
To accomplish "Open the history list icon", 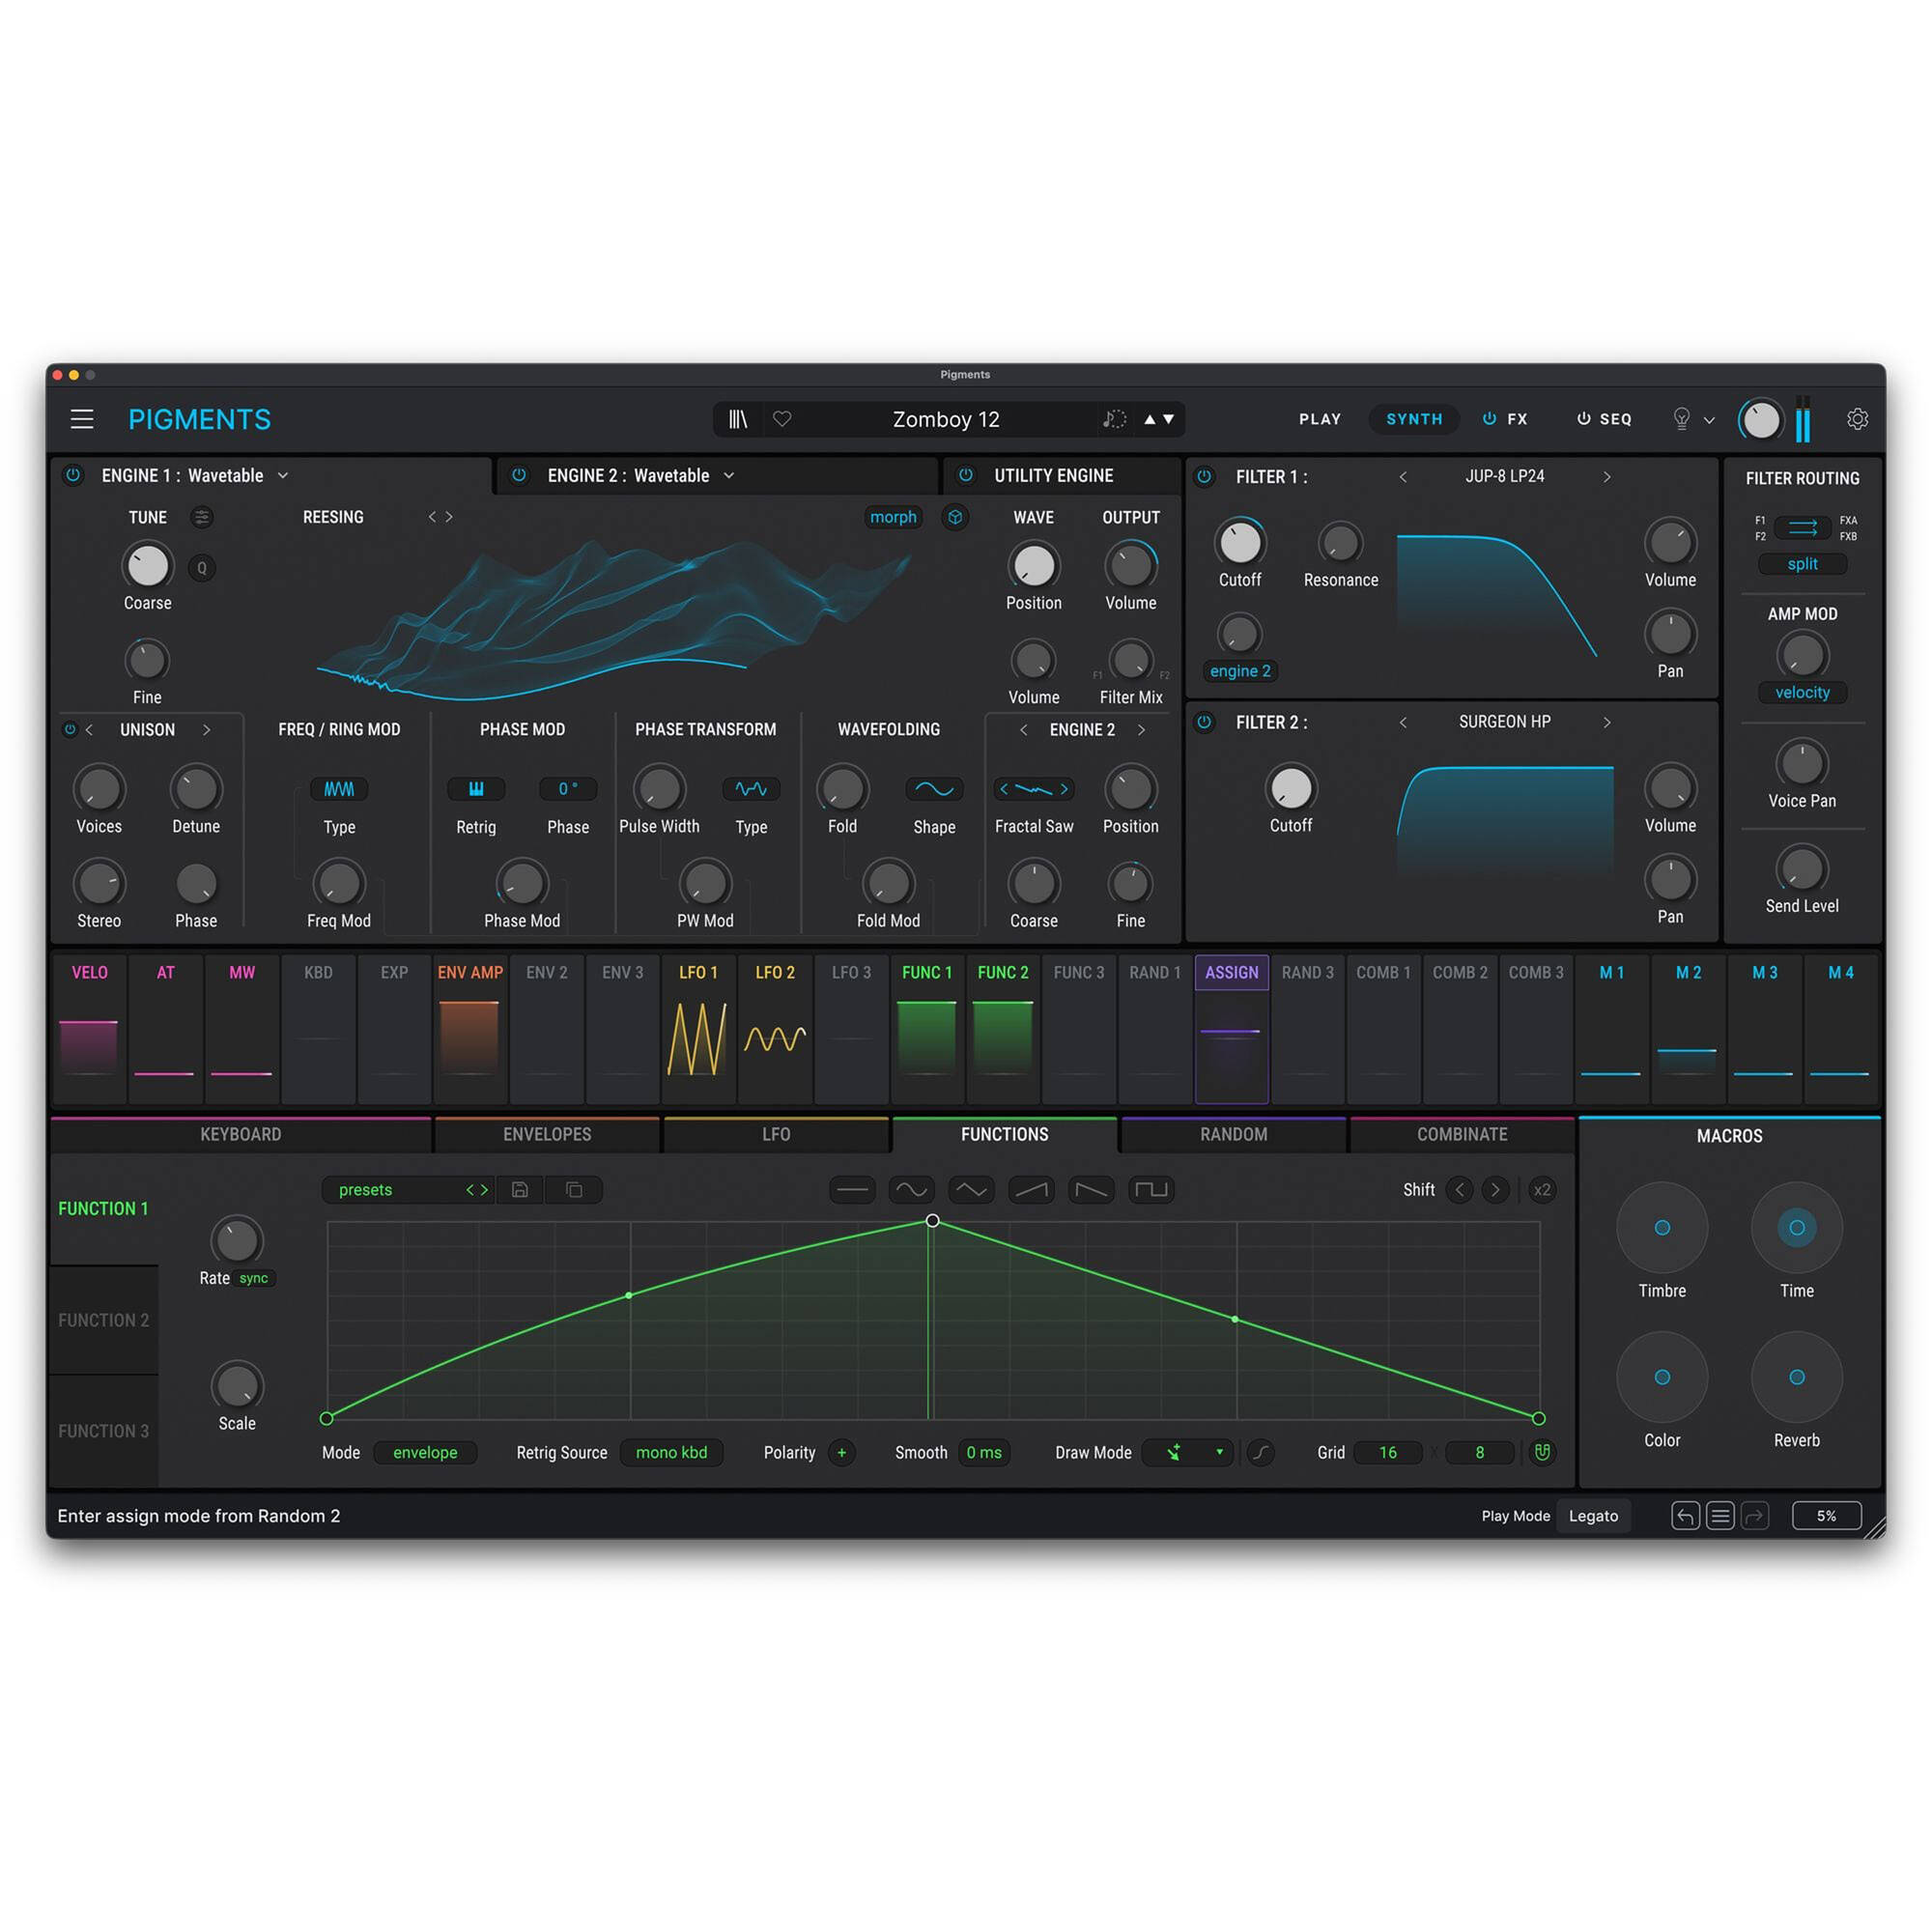I will pyautogui.click(x=1720, y=1516).
